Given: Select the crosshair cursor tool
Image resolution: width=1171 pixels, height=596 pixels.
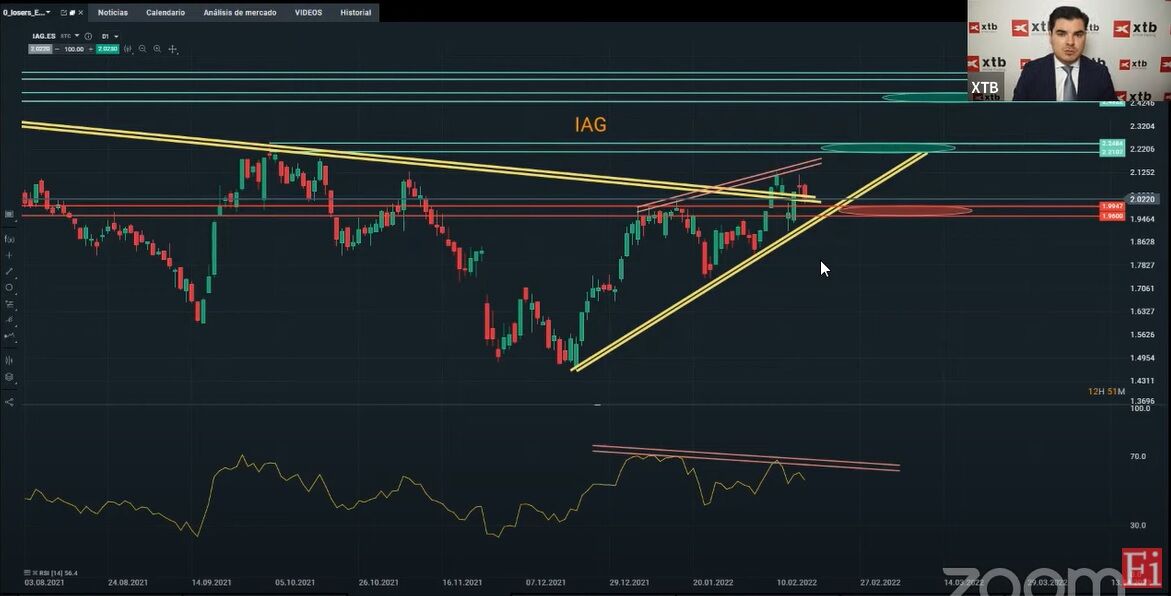Looking at the screenshot, I should [x=9, y=255].
